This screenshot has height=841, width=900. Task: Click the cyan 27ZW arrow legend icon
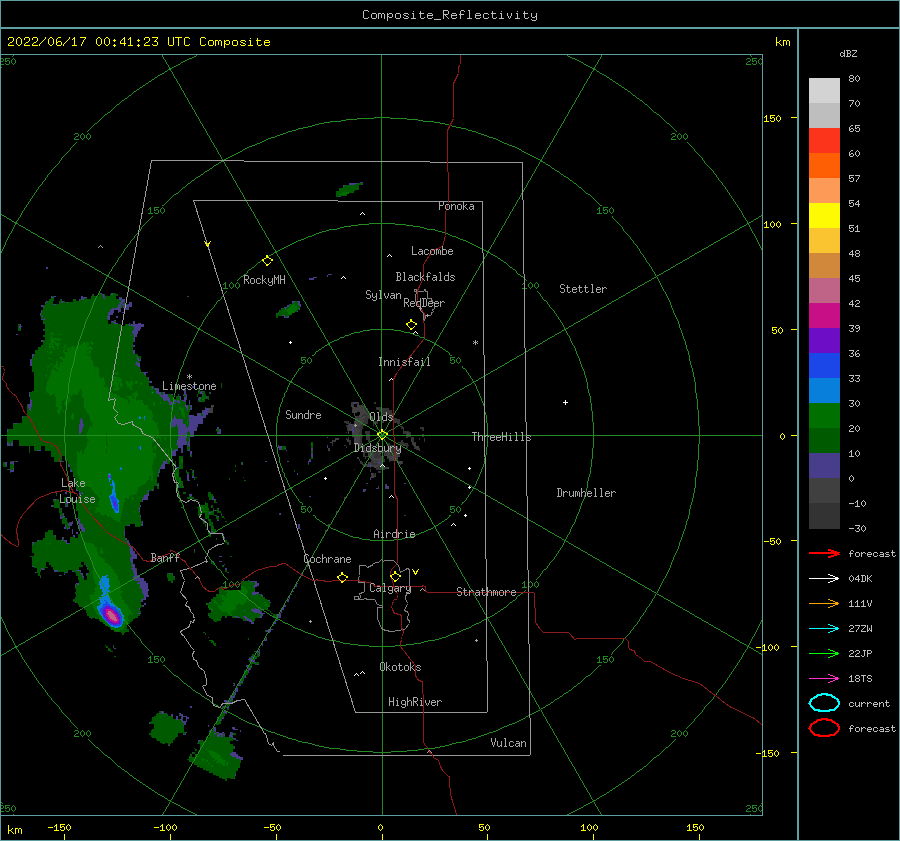824,629
